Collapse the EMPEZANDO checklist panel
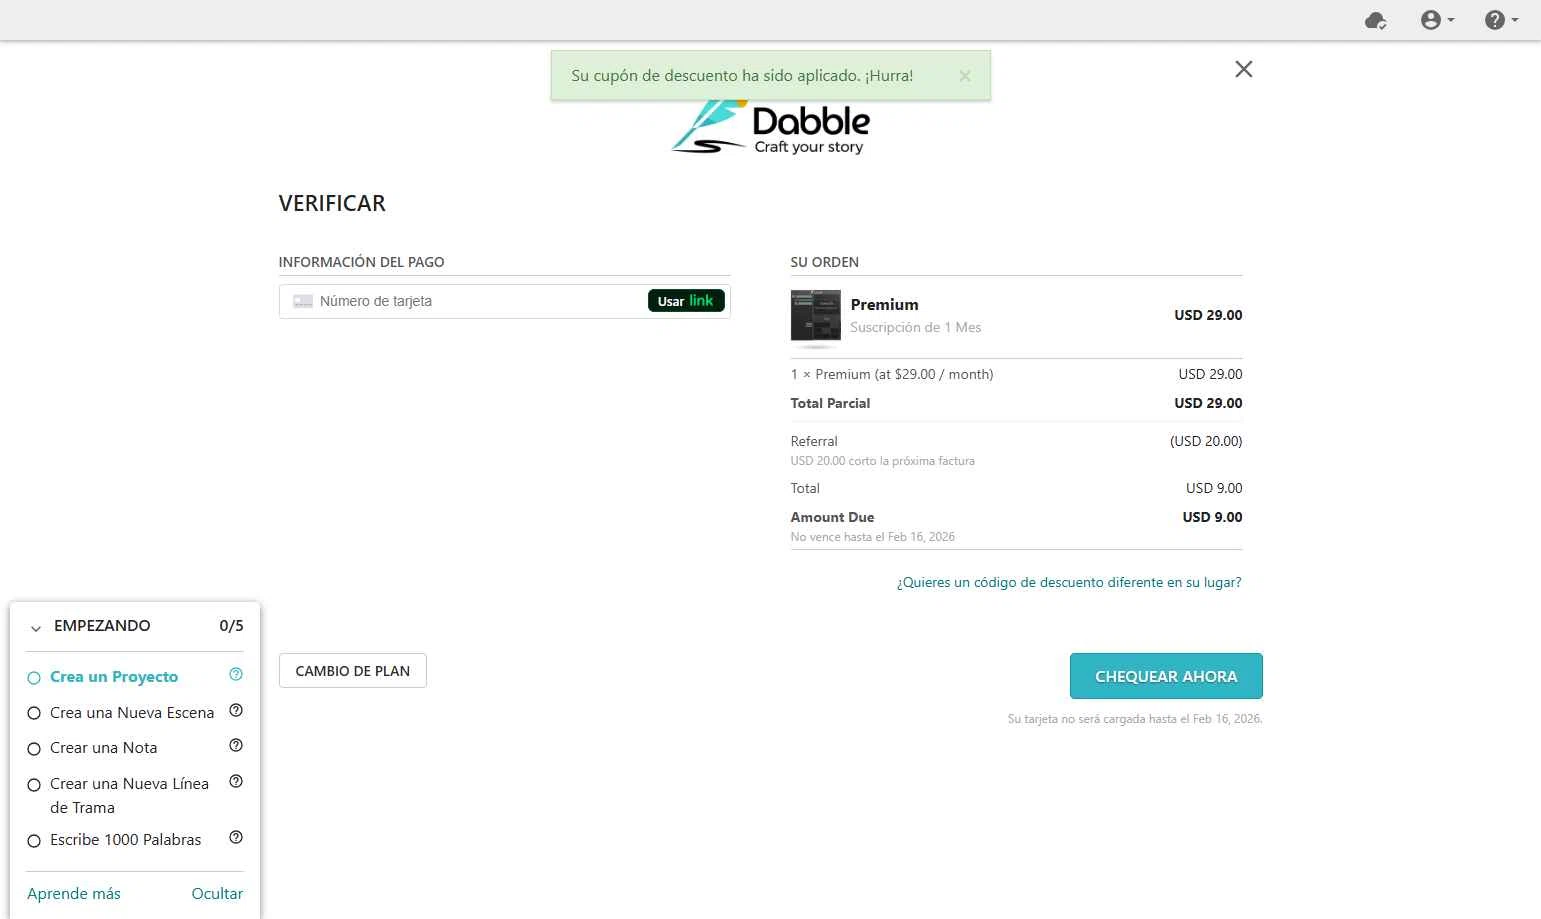The width and height of the screenshot is (1541, 919). coord(36,628)
